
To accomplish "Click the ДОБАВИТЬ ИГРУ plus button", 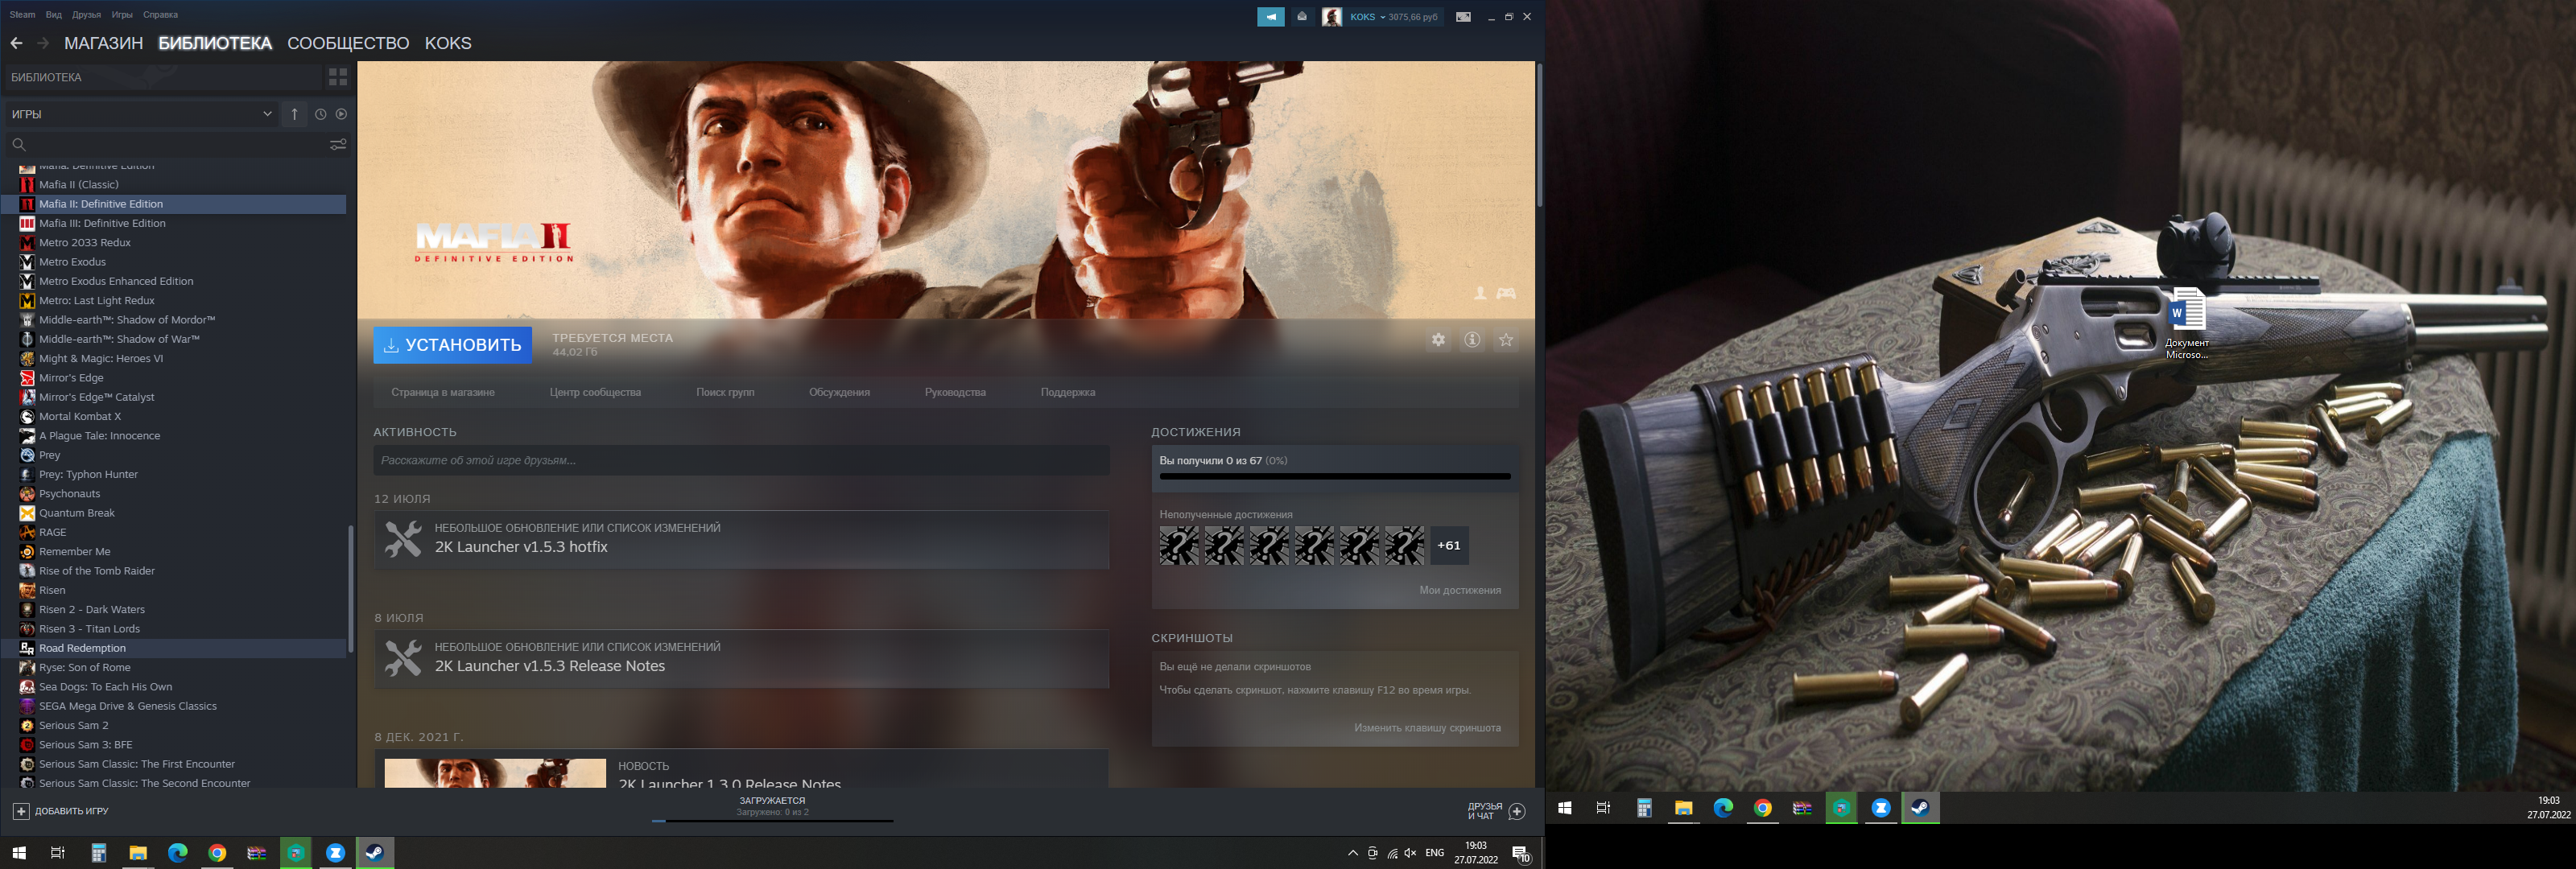I will 21,811.
